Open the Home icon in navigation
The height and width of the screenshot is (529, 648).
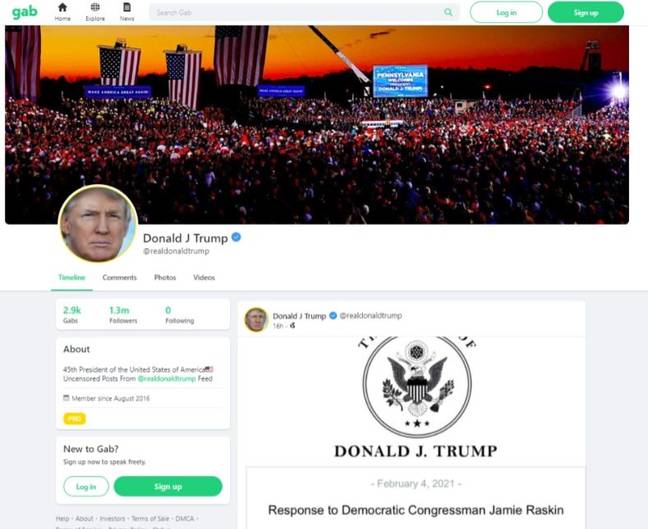62,7
